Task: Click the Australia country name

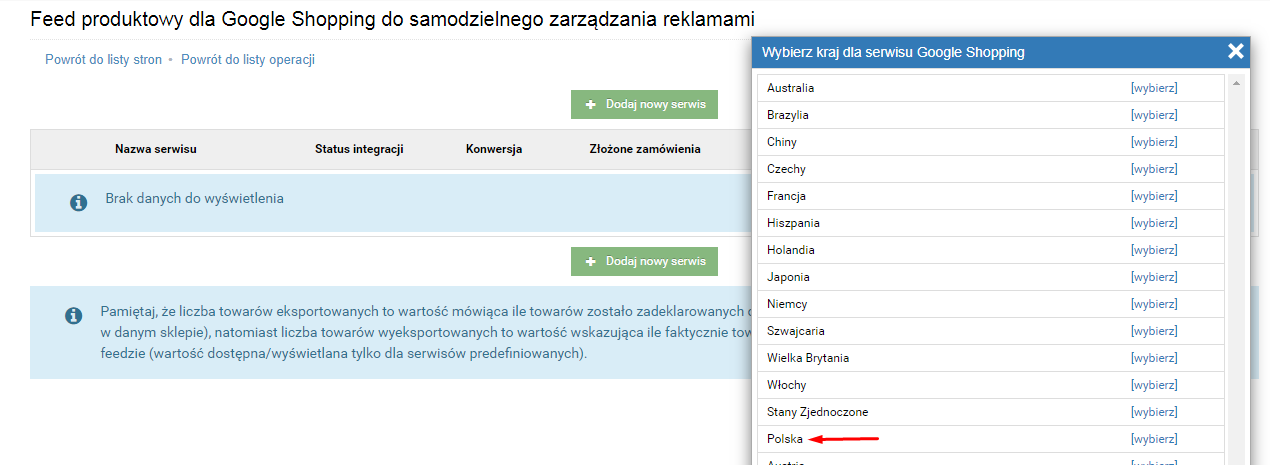Action: (x=790, y=88)
